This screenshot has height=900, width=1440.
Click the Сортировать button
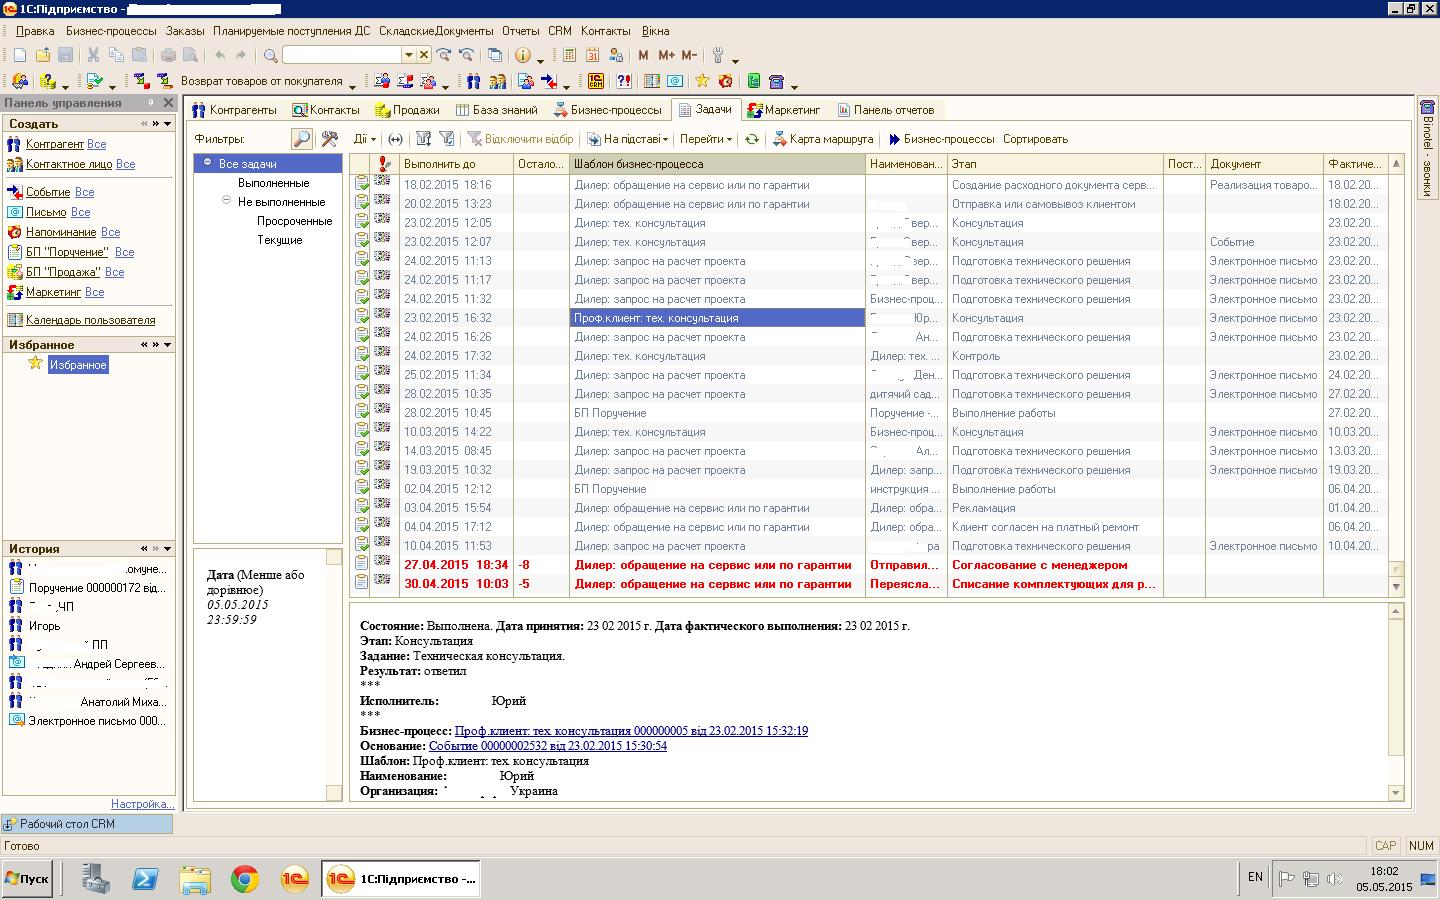[1035, 140]
